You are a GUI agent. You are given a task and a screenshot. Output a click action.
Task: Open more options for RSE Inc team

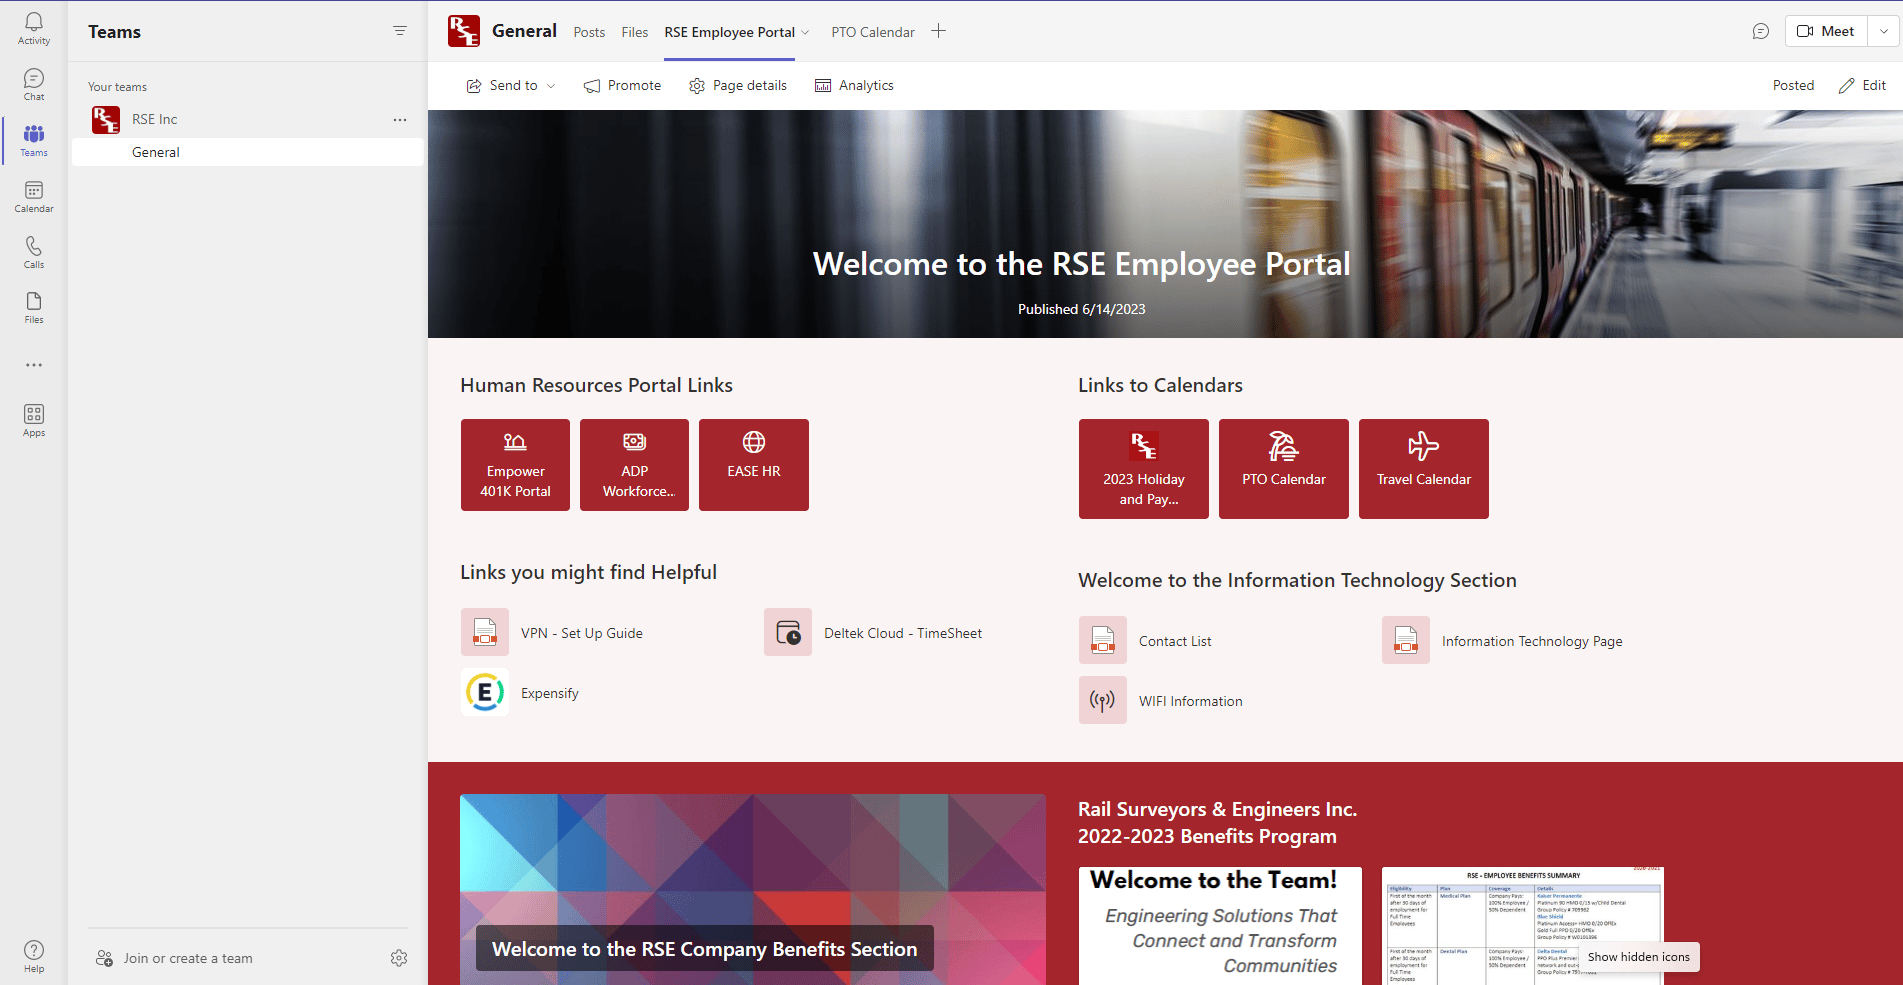[399, 119]
